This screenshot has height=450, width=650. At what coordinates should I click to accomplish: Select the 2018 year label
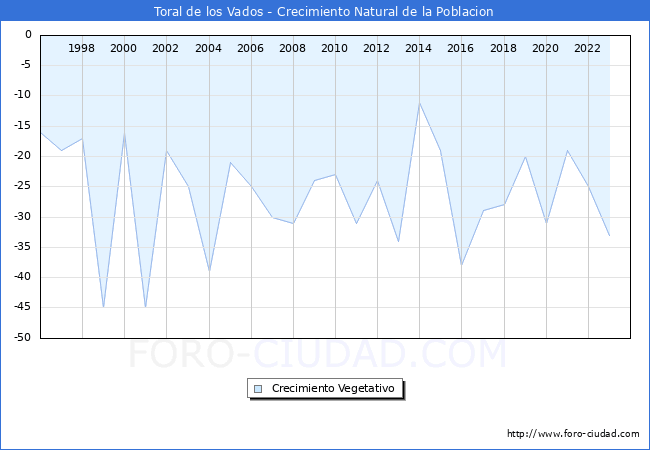503,48
